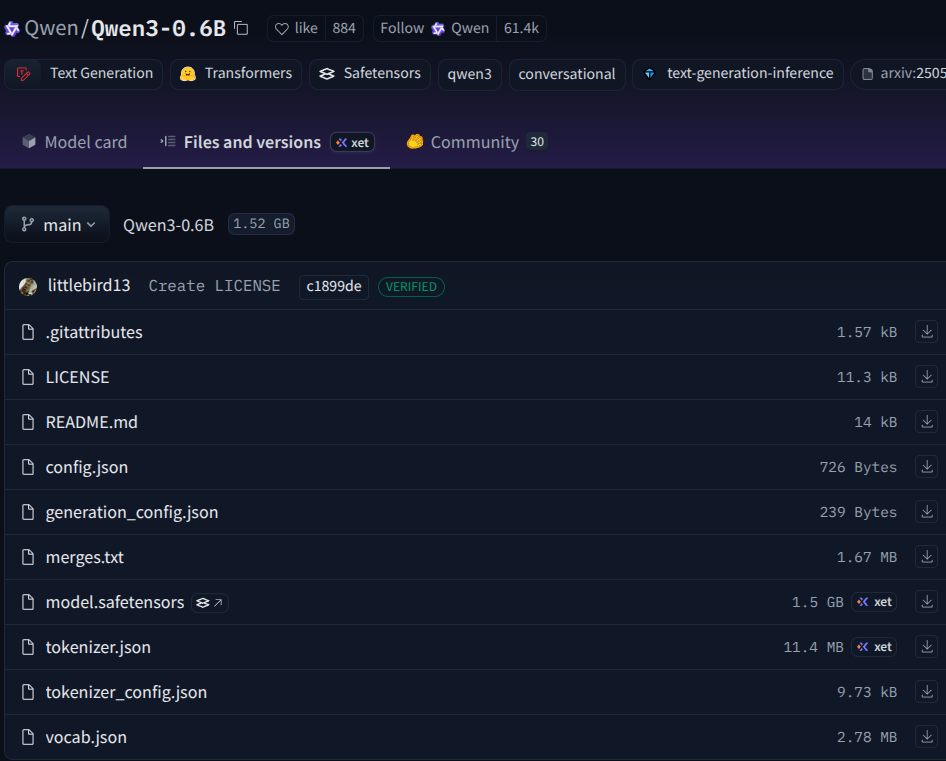Open the README.md file
The image size is (946, 761).
(x=92, y=422)
